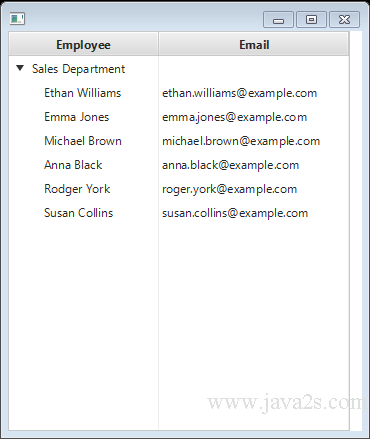Click michael.brown@example.com email cell
This screenshot has width=370, height=439.
[254, 141]
